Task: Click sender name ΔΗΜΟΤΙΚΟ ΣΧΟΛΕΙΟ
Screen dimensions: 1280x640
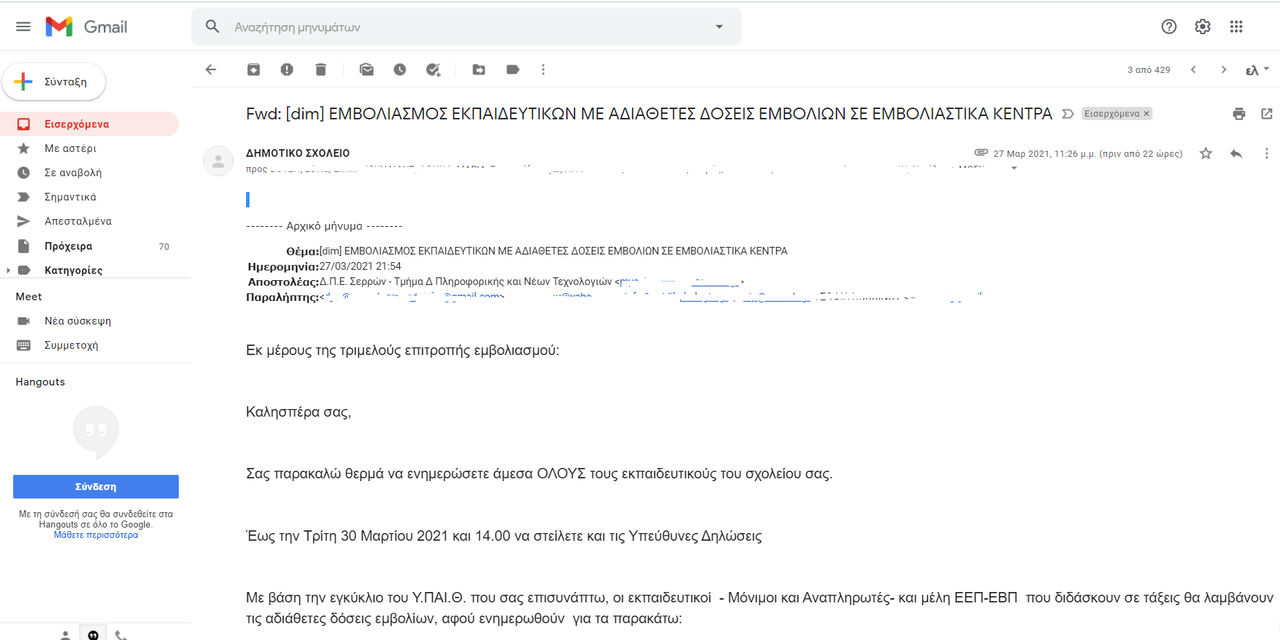Action: (298, 153)
